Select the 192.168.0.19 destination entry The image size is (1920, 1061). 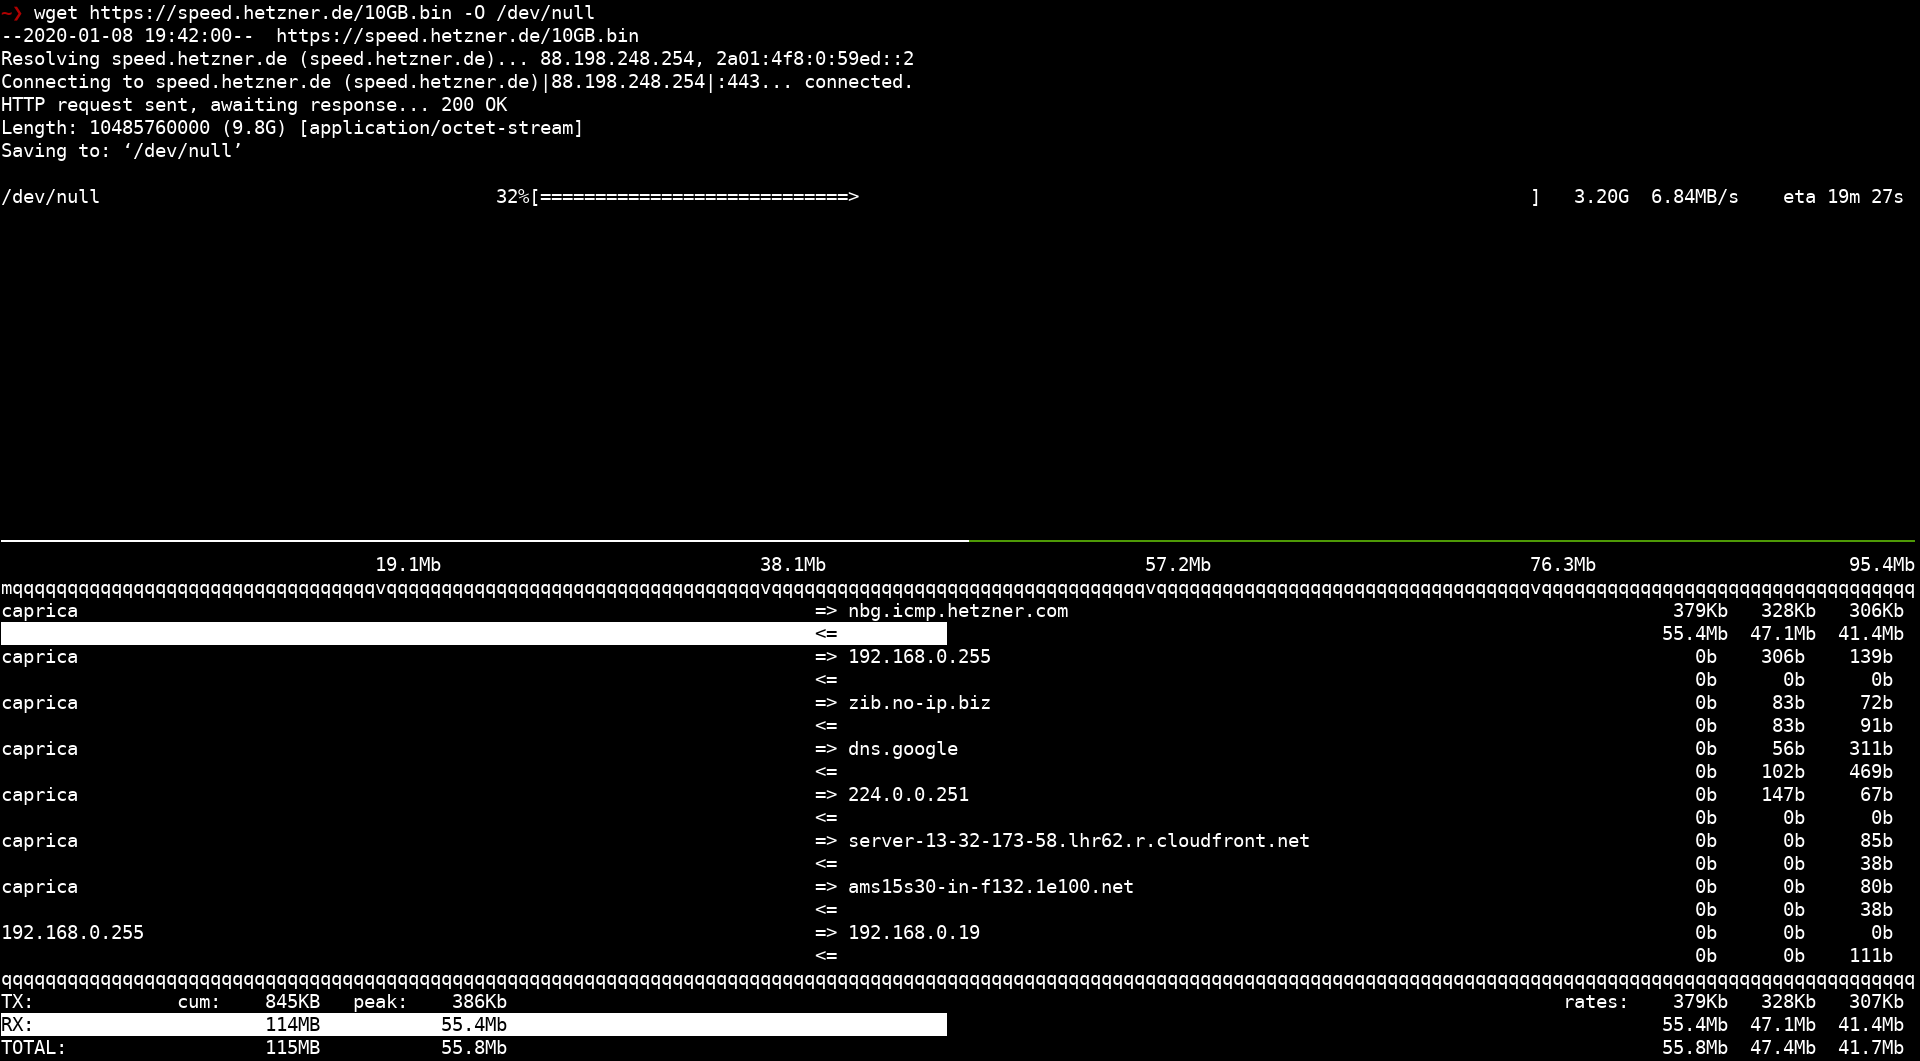pos(914,933)
